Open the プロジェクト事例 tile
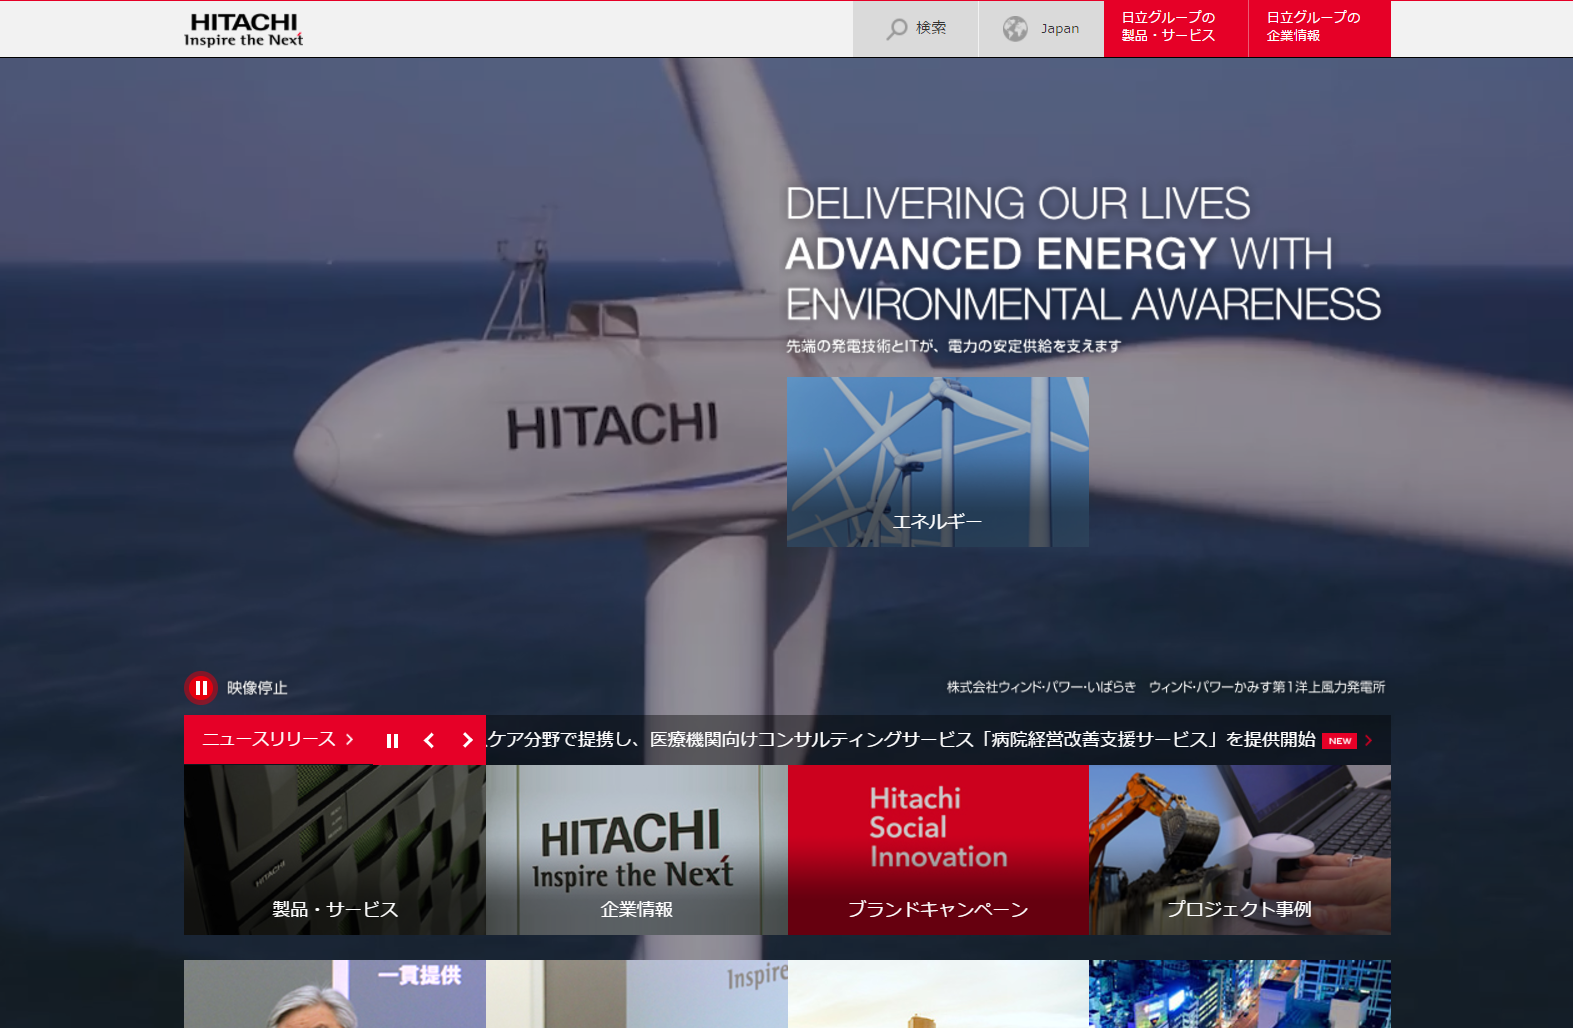Screen dimensions: 1573x1028 1240,850
